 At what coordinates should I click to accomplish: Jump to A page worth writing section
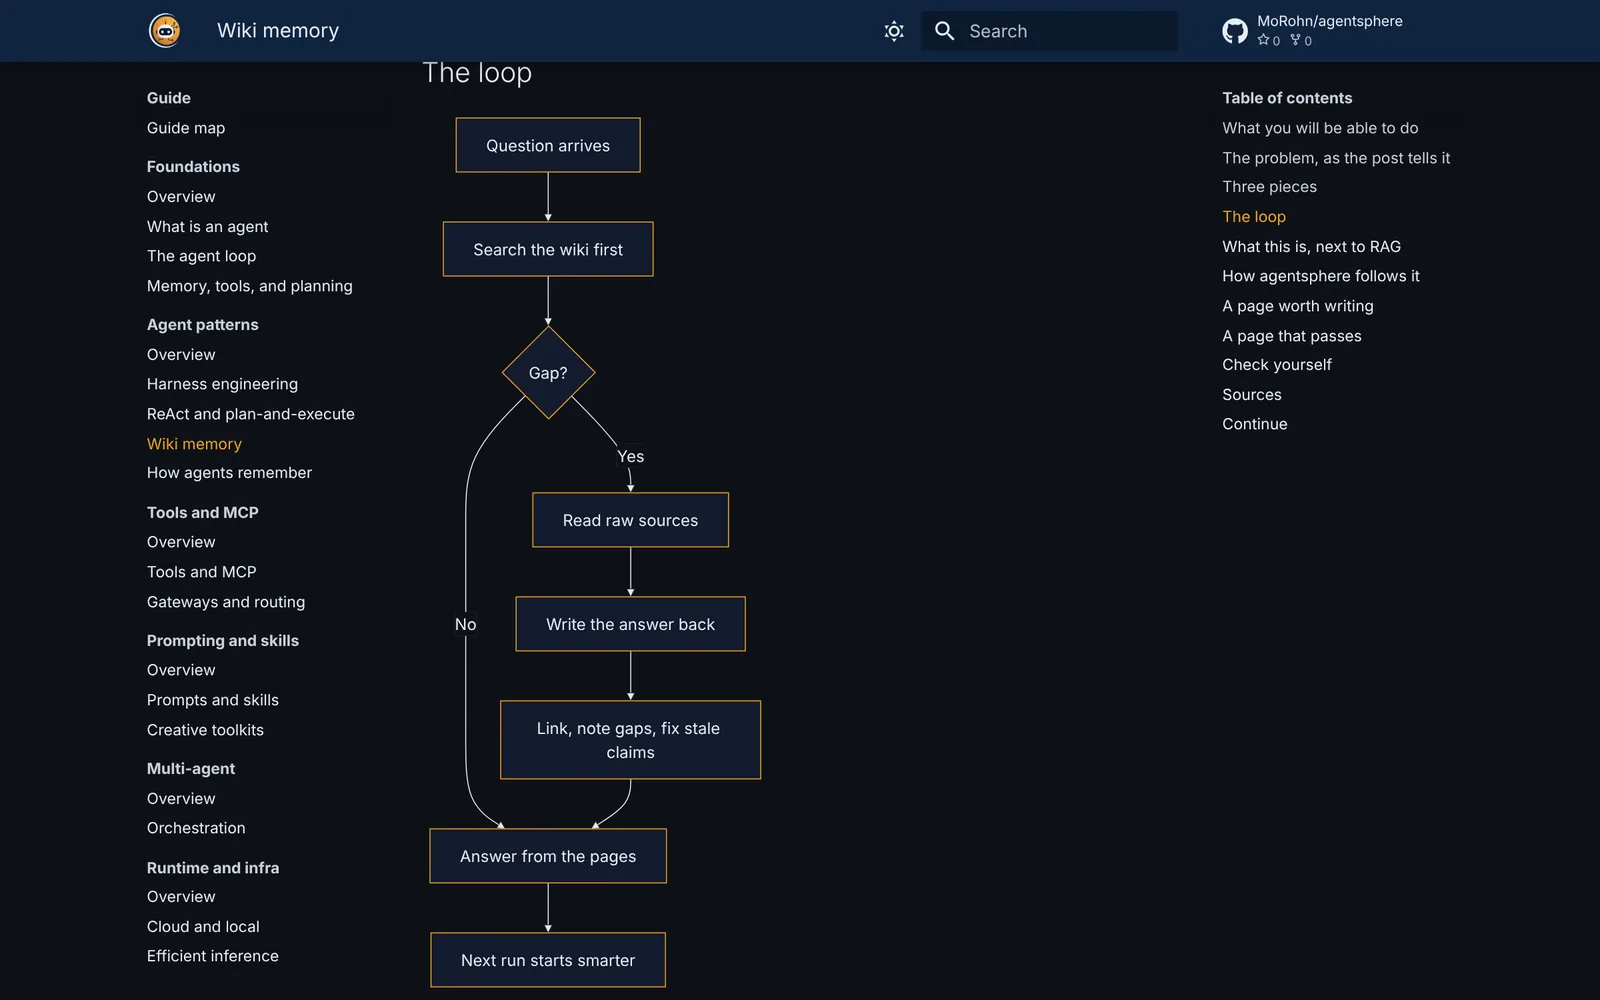coord(1297,306)
